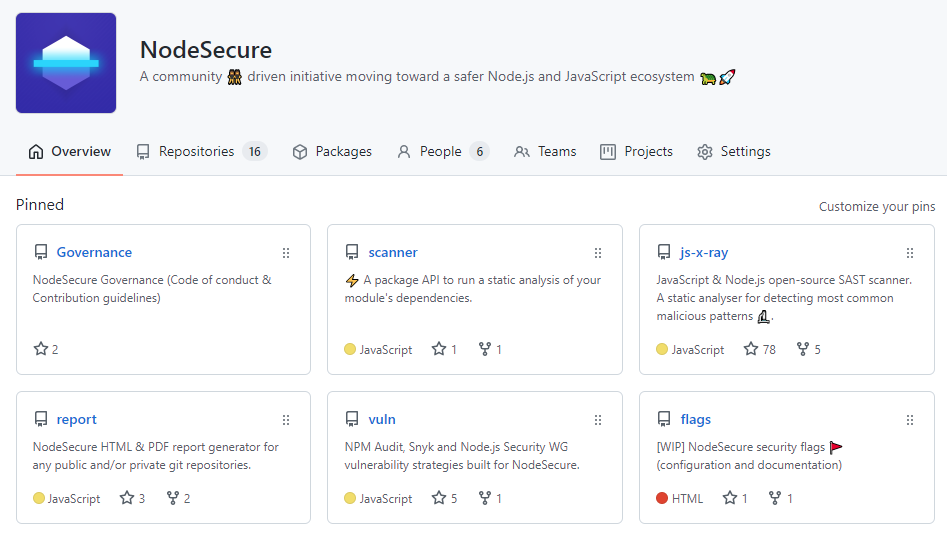Go to the Settings tab

(x=734, y=152)
